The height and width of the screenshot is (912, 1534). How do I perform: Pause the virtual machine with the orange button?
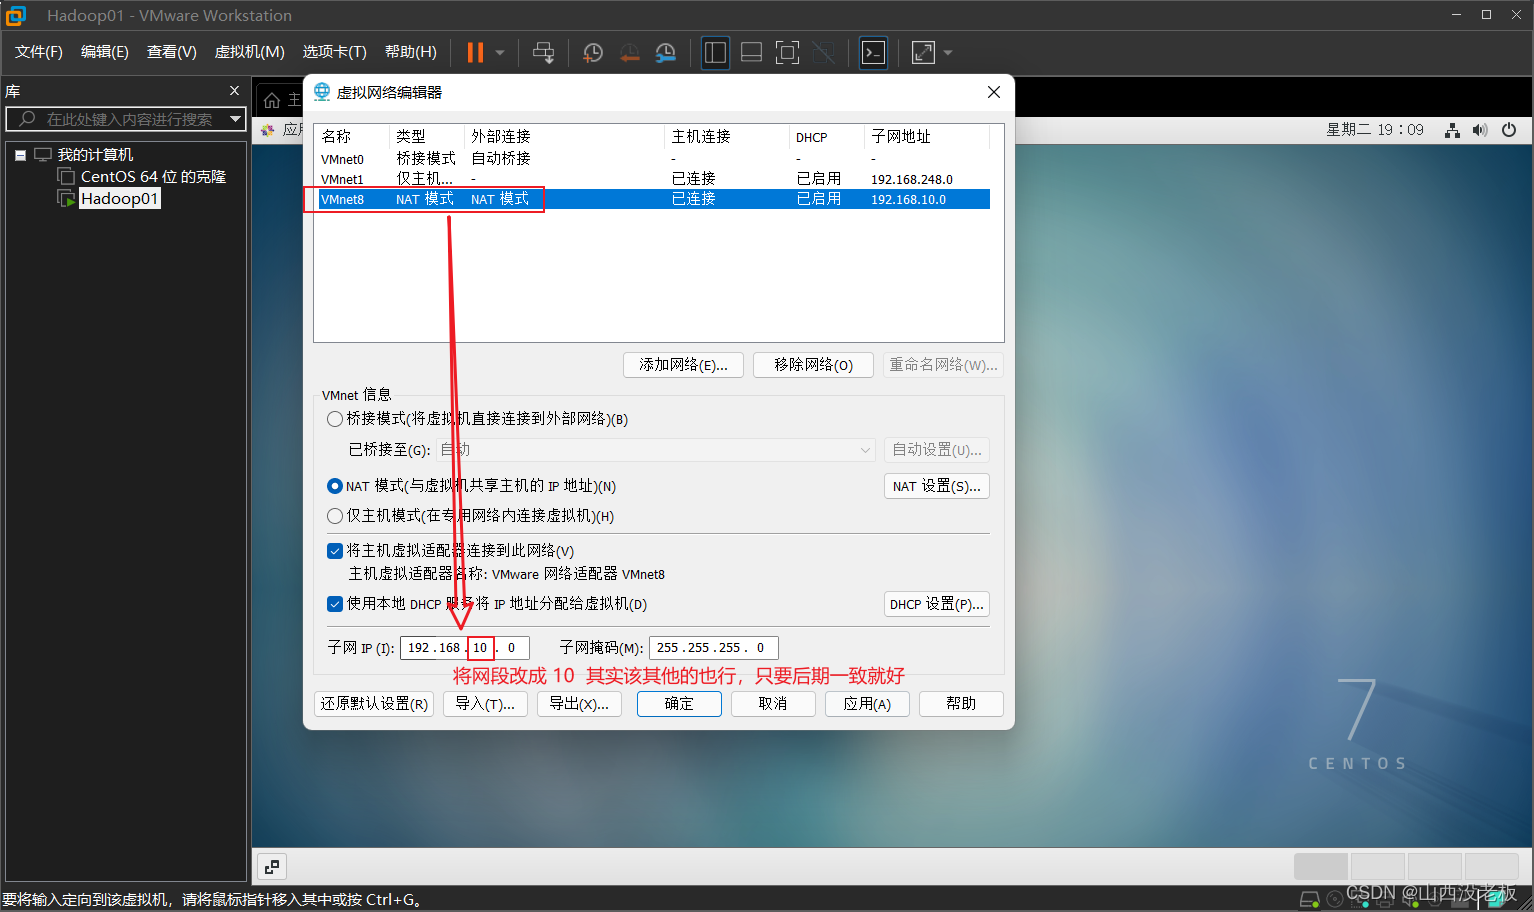click(475, 53)
